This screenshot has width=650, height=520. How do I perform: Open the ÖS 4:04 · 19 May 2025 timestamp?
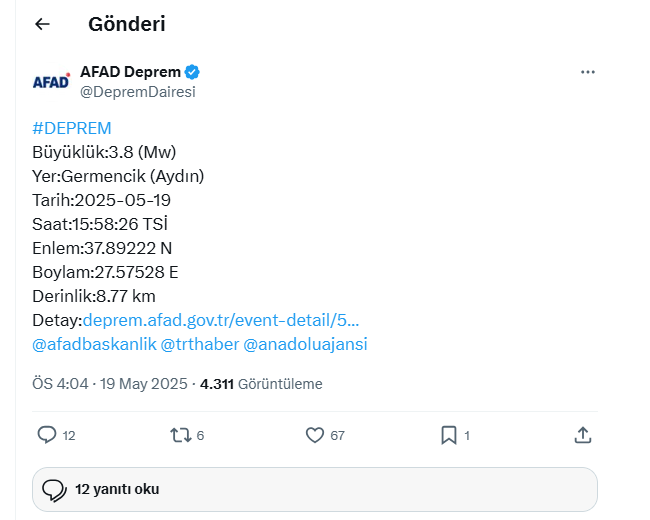pos(110,384)
